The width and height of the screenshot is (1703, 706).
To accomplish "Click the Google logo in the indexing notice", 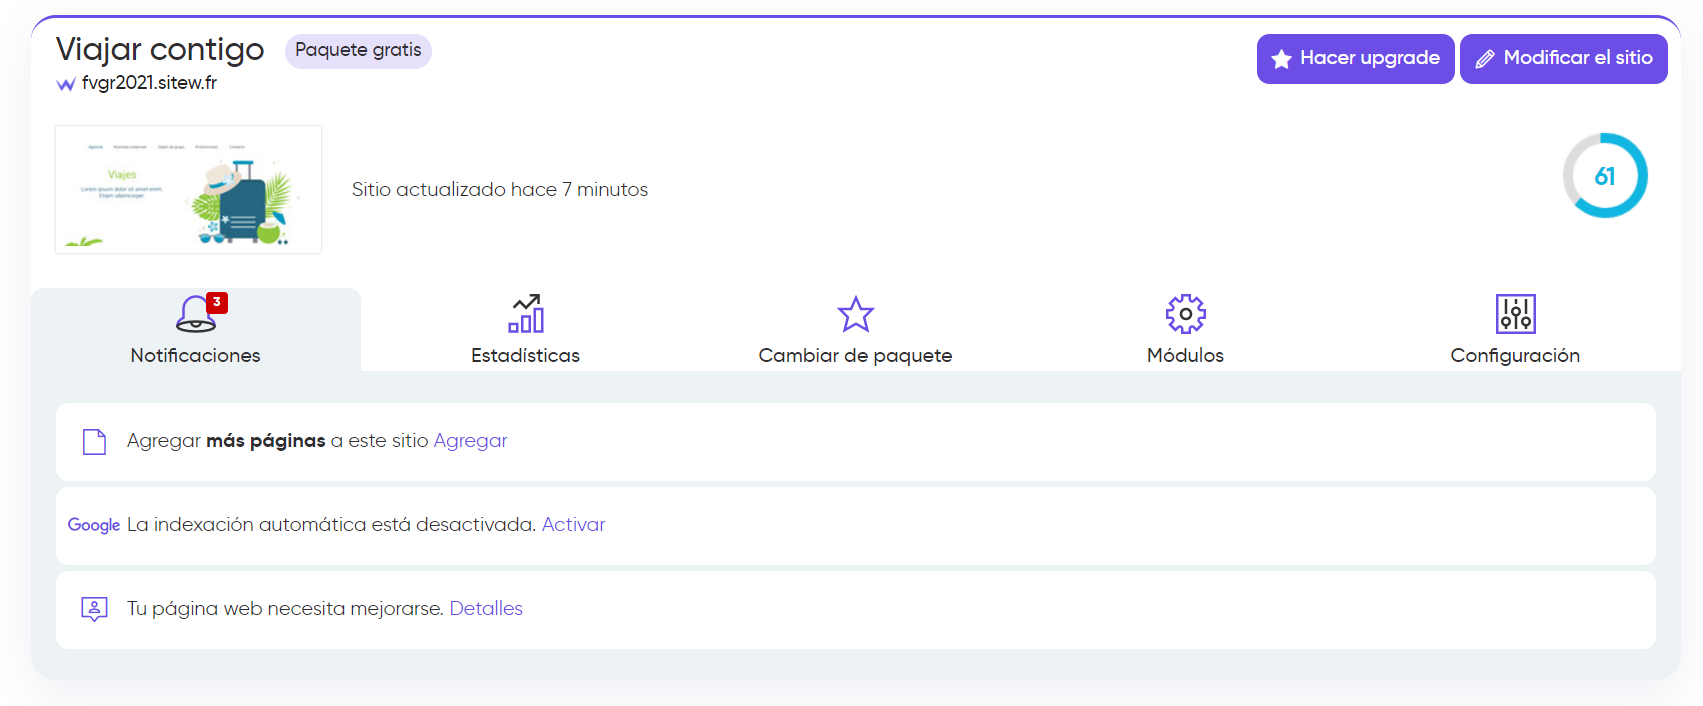I will click(94, 525).
